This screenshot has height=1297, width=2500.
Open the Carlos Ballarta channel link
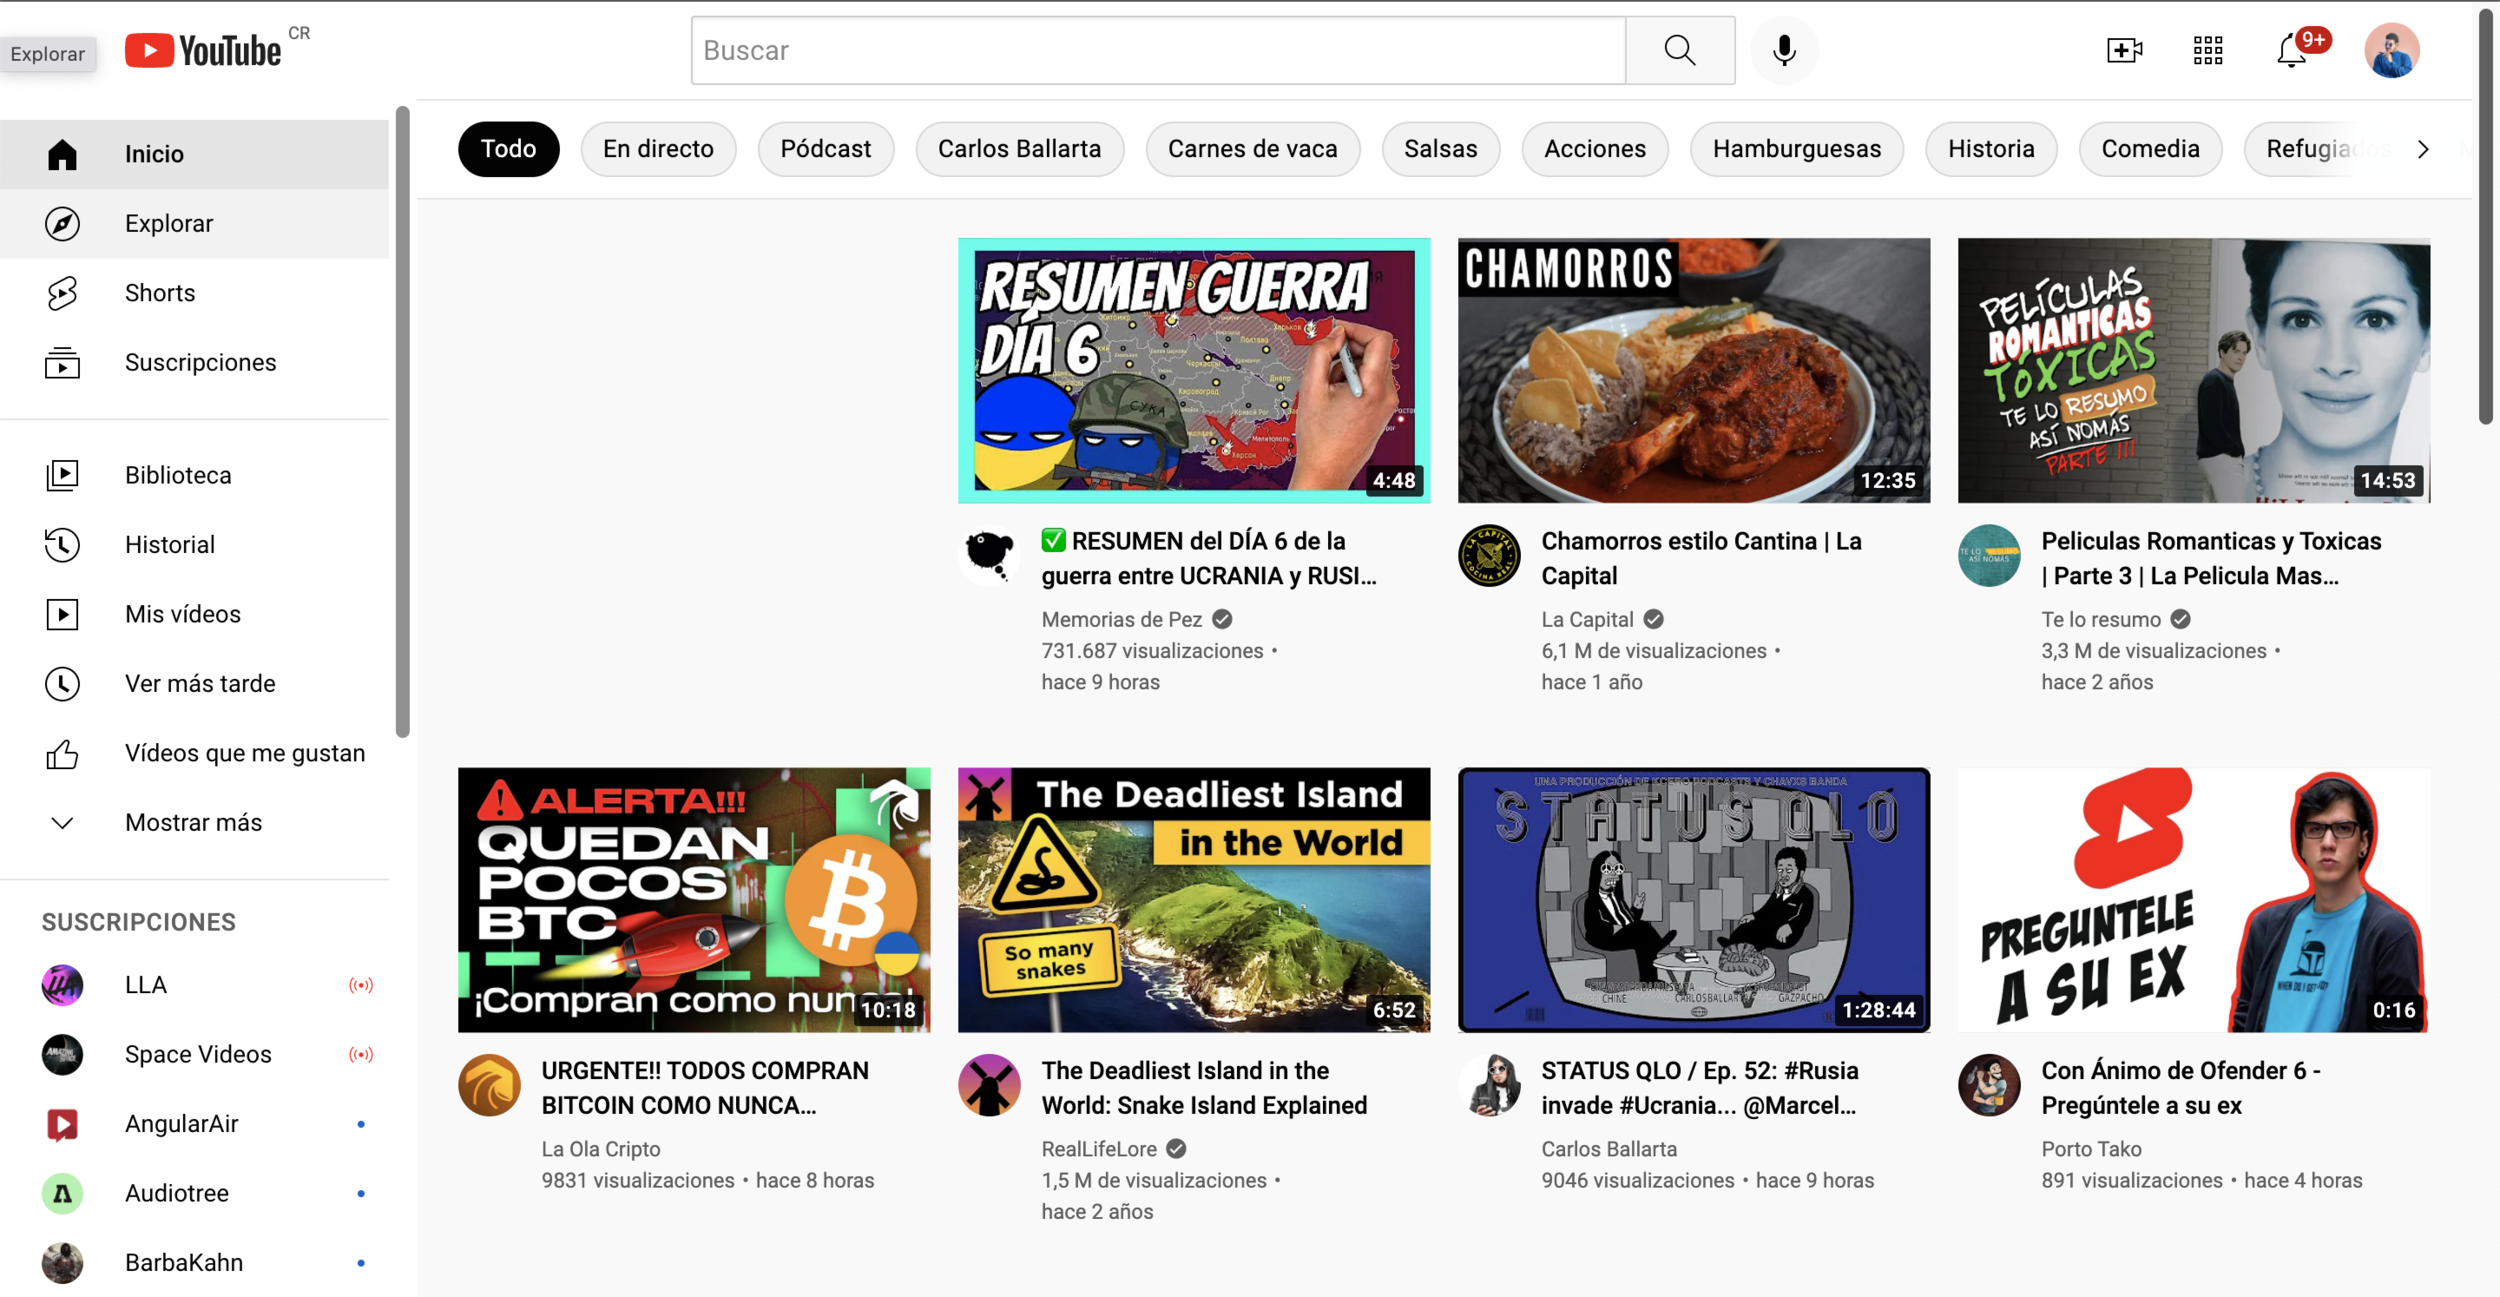(1608, 1149)
